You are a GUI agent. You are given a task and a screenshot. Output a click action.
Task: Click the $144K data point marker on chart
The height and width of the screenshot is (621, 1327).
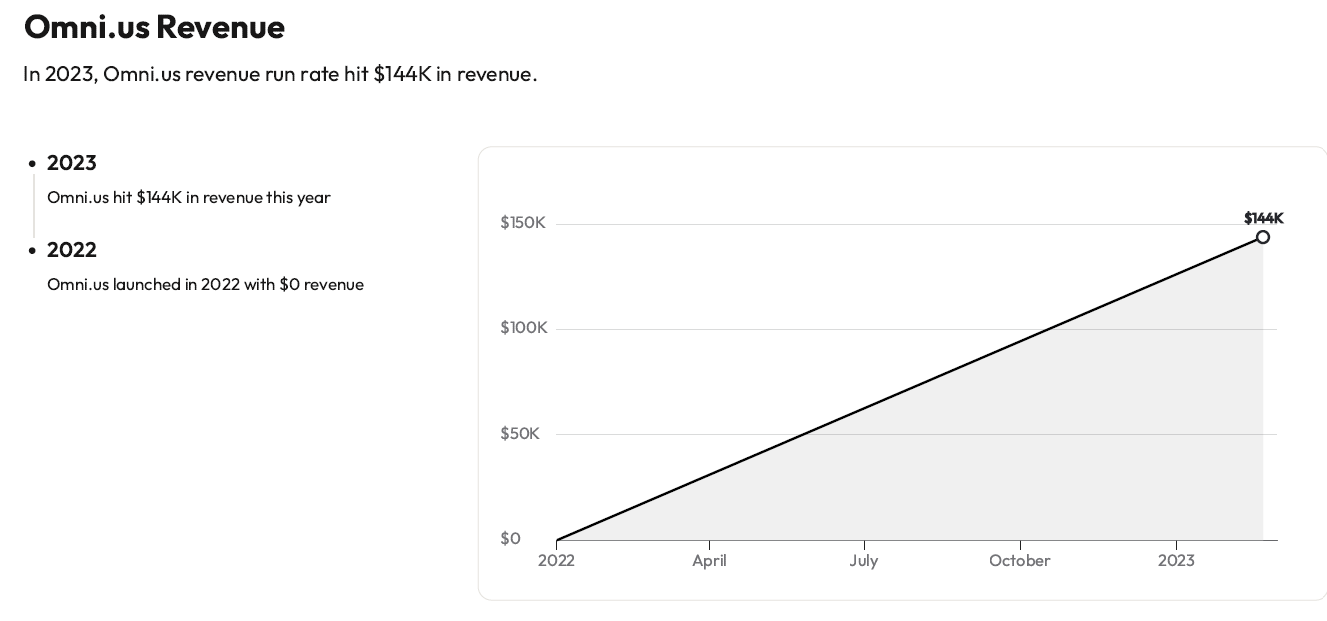pos(1263,237)
